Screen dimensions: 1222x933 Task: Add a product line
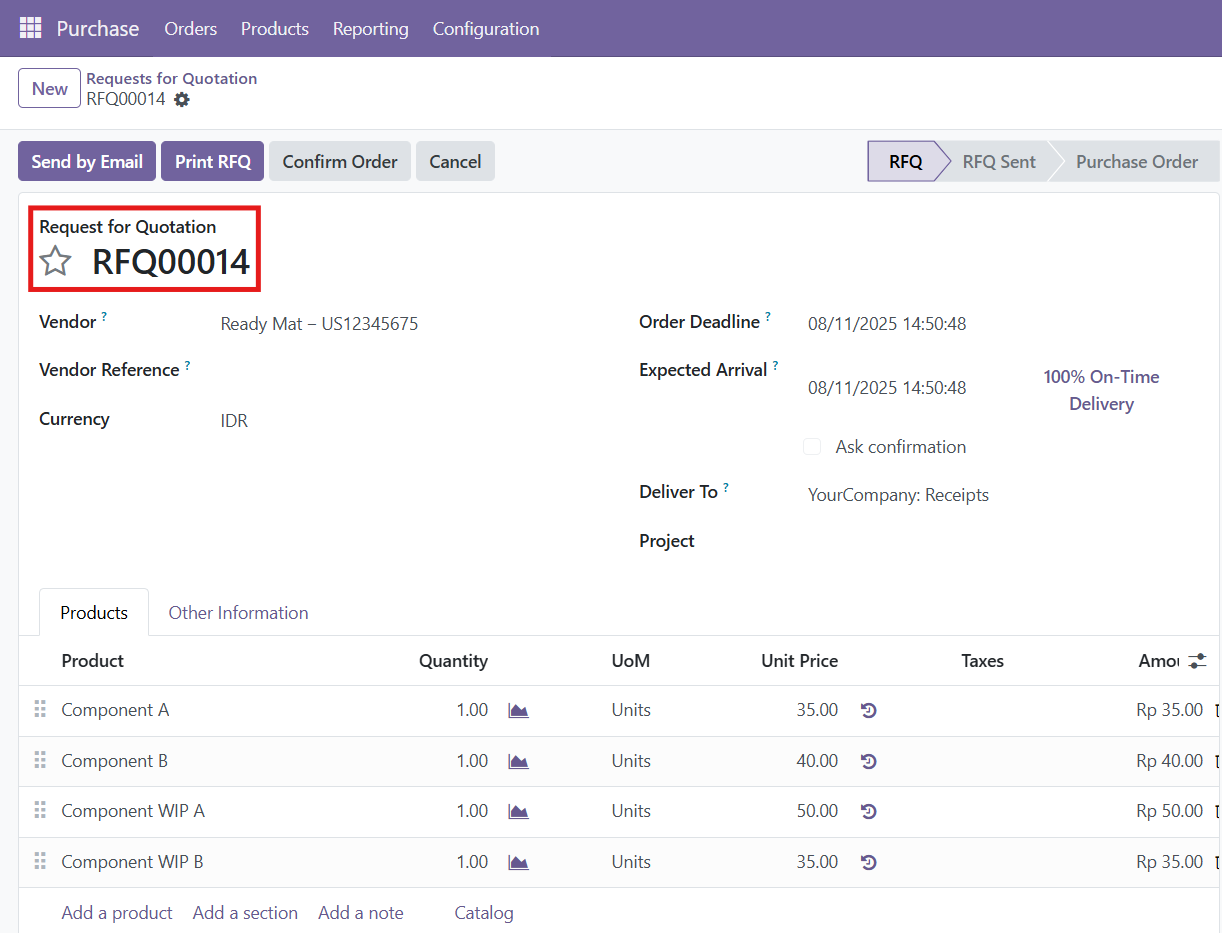click(116, 912)
